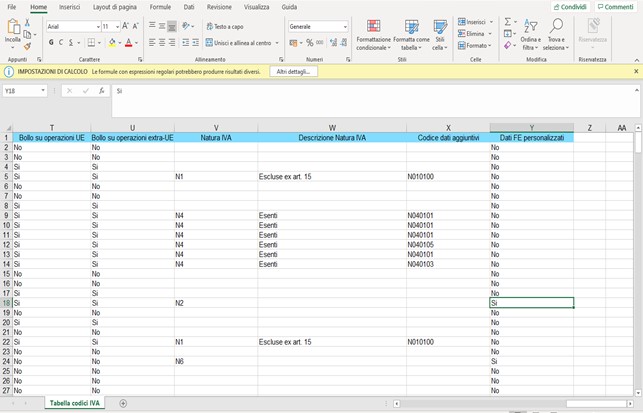Image resolution: width=643 pixels, height=413 pixels.
Task: Apply thousands separator 000 icon
Action: tap(320, 43)
